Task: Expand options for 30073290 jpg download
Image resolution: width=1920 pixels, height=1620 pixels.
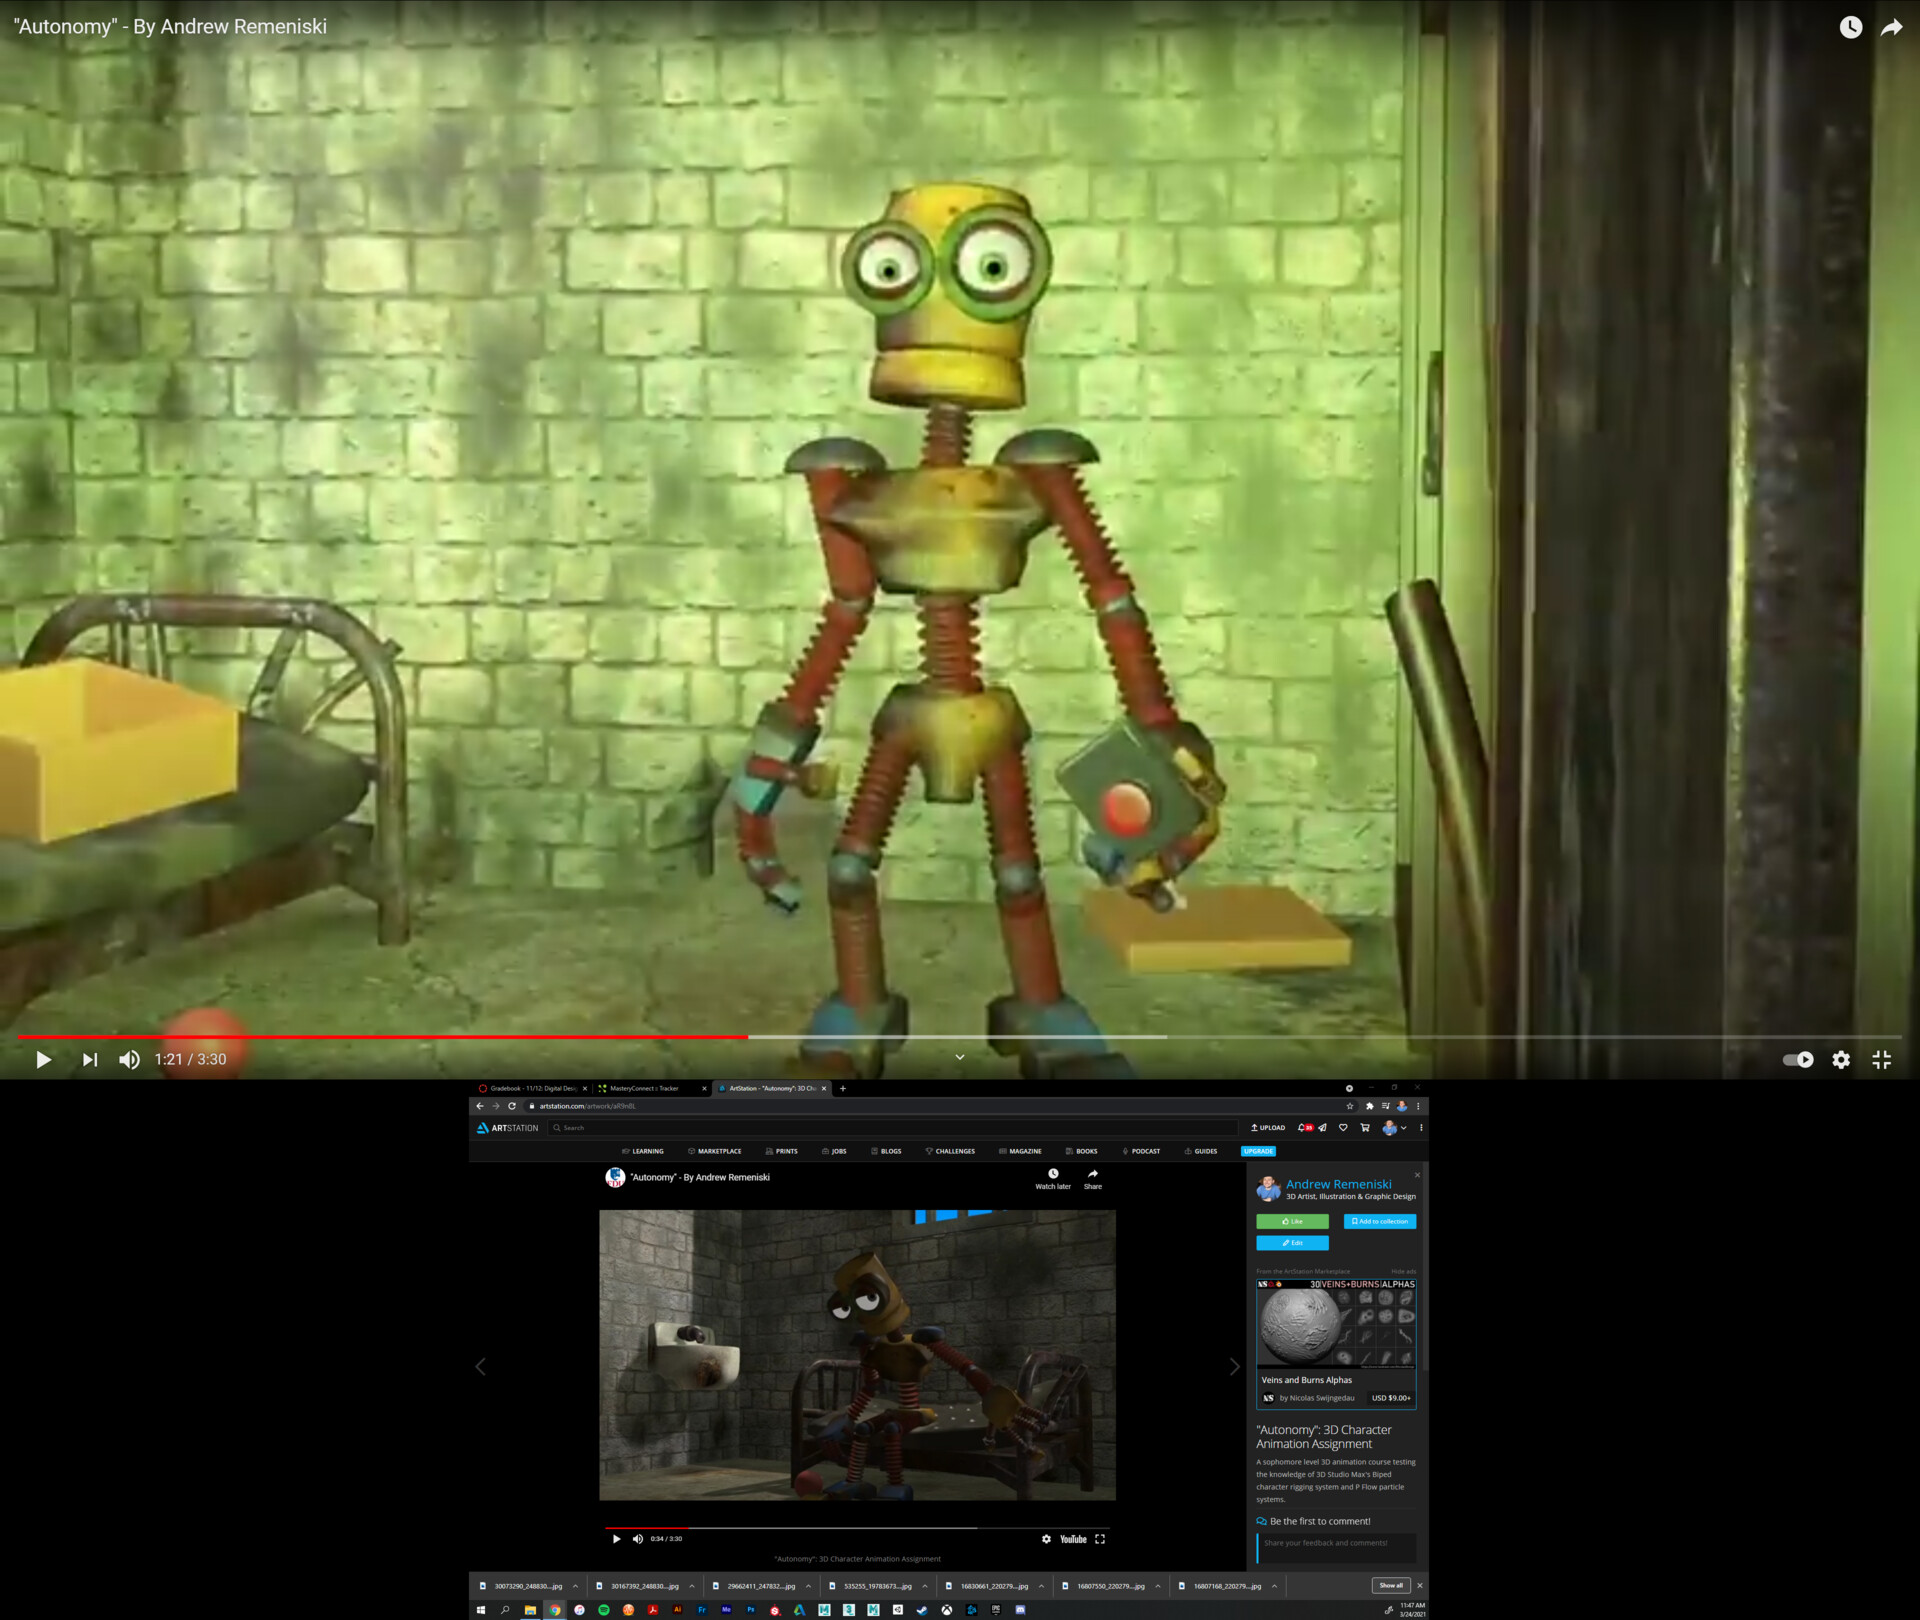Action: [x=575, y=1586]
